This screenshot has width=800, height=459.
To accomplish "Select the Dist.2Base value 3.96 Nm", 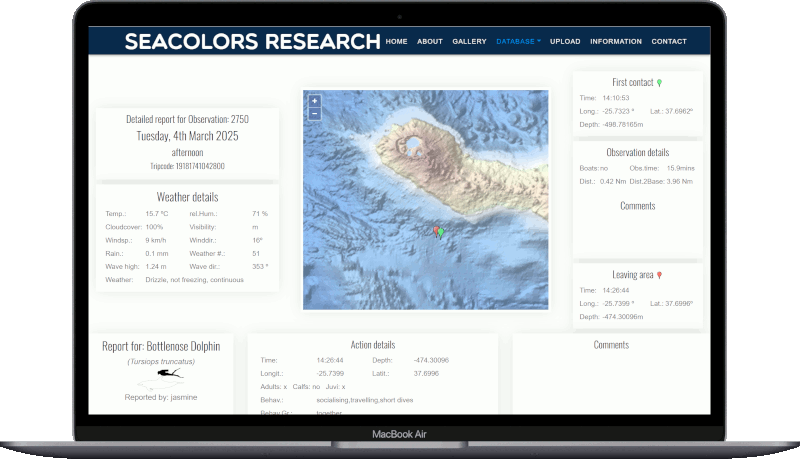I will pyautogui.click(x=680, y=182).
